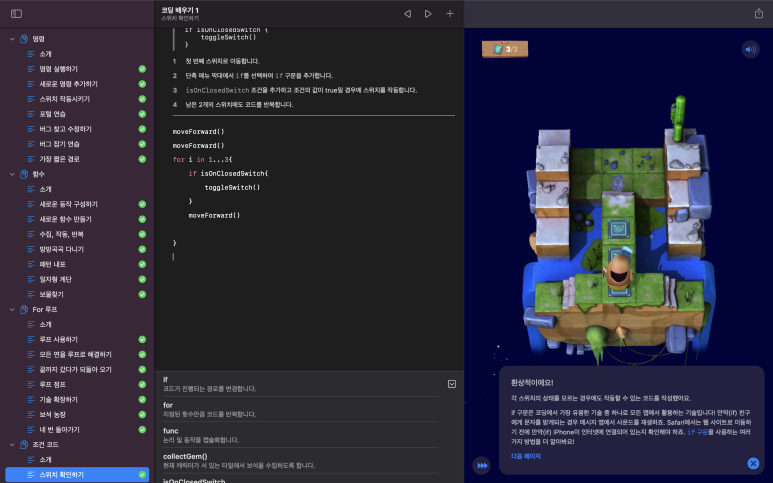The image size is (773, 483).
Task: Insert the for suggestion
Action: tap(300, 410)
